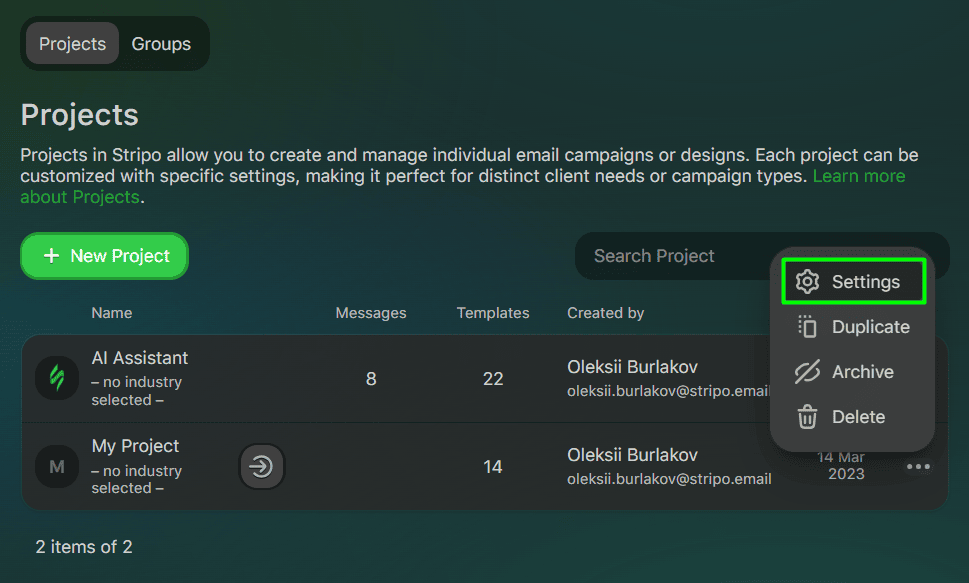Click the Created by column header
The height and width of the screenshot is (583, 969).
pos(606,313)
